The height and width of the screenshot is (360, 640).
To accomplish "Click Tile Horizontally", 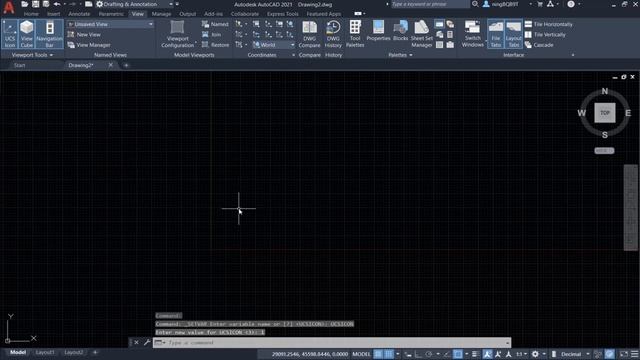I will (x=549, y=24).
